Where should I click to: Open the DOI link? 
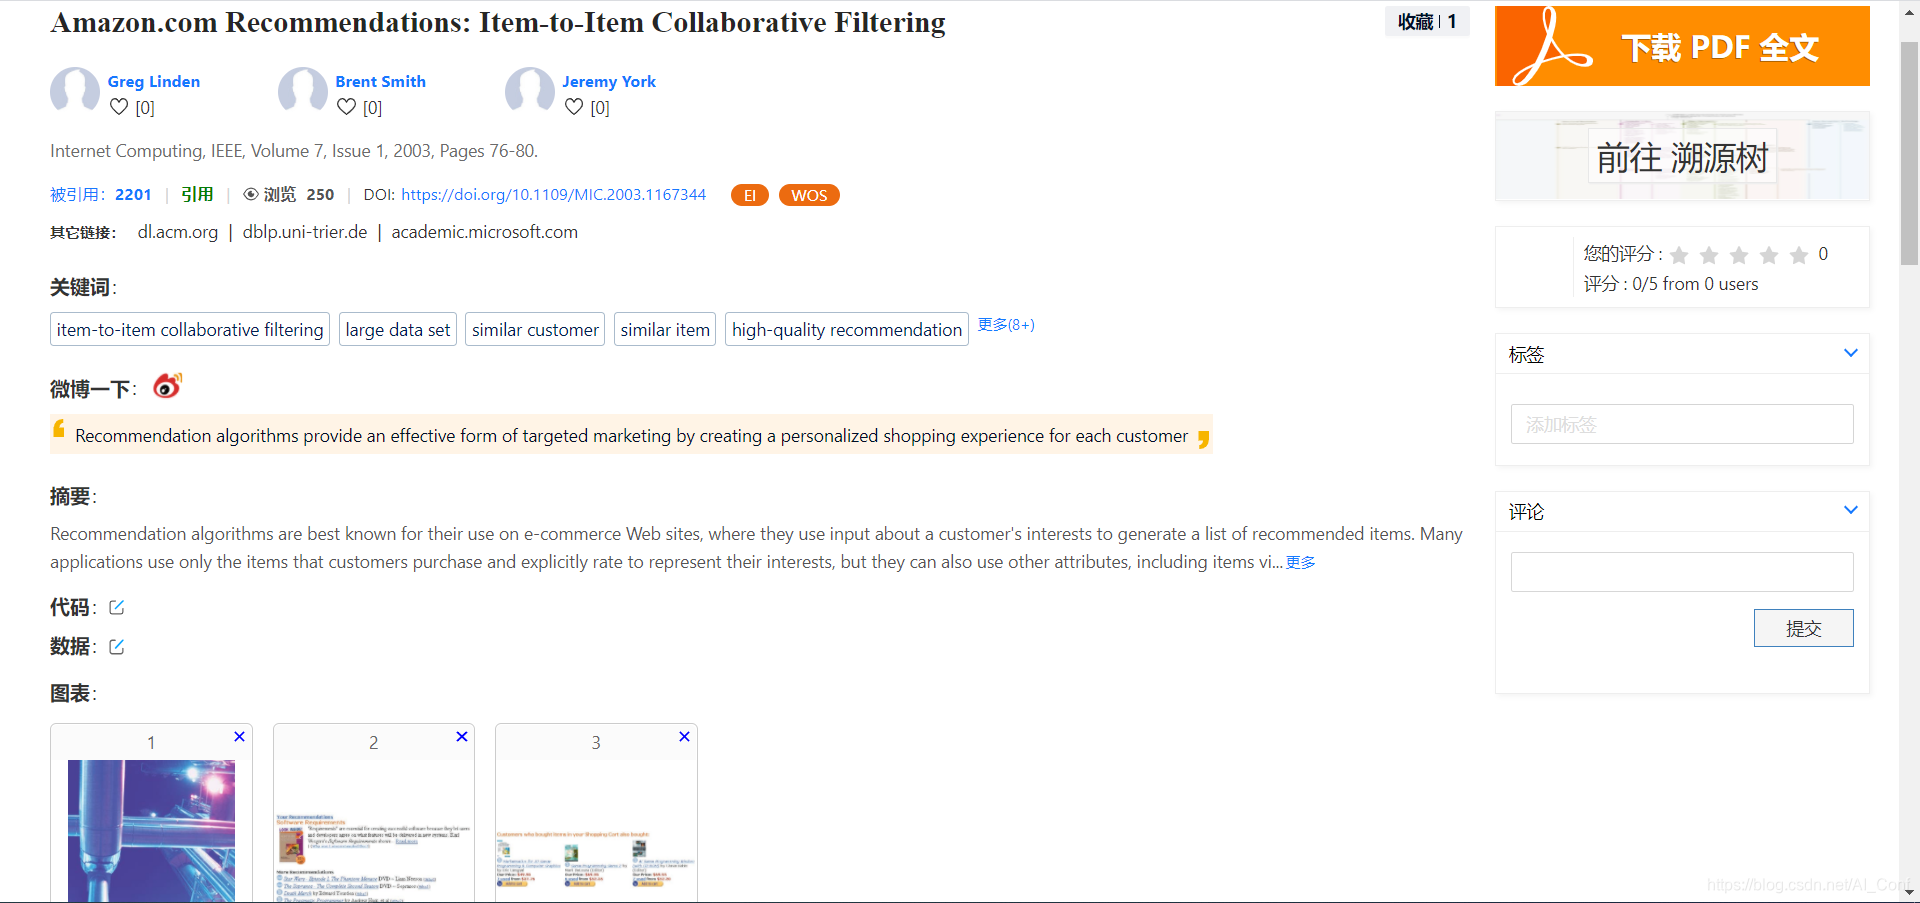pyautogui.click(x=554, y=195)
